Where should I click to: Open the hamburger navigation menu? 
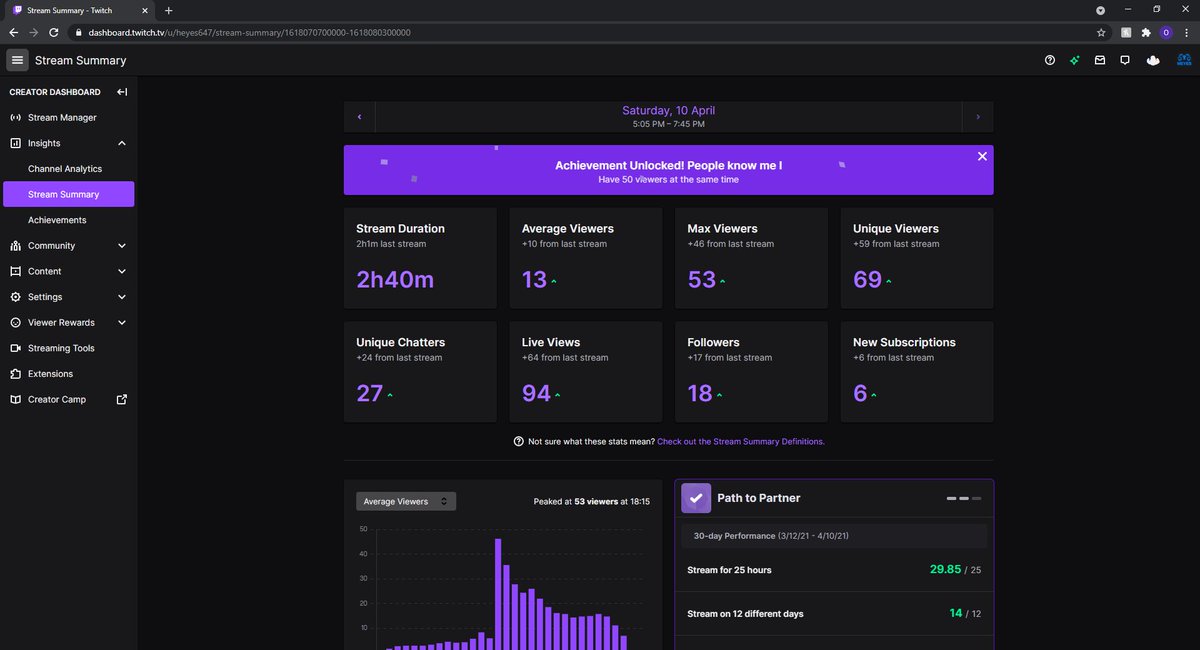[18, 60]
